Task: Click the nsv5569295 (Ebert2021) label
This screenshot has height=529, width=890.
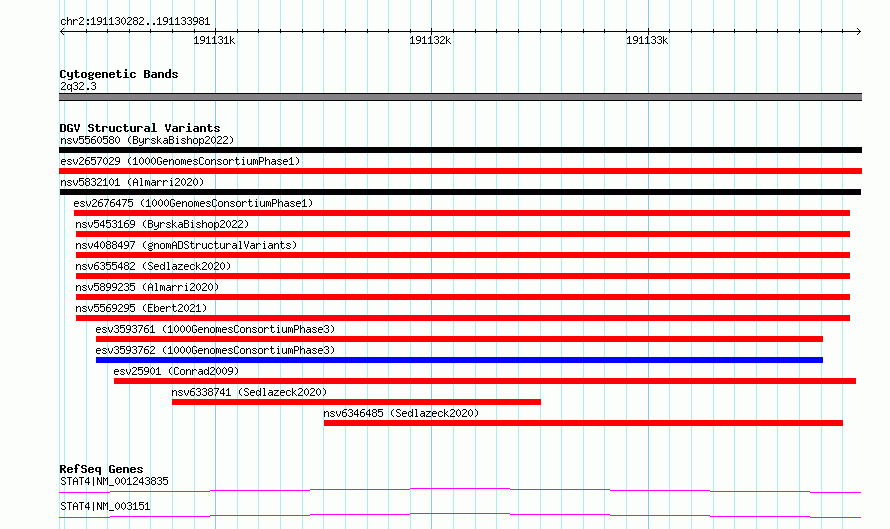Action: click(x=141, y=308)
